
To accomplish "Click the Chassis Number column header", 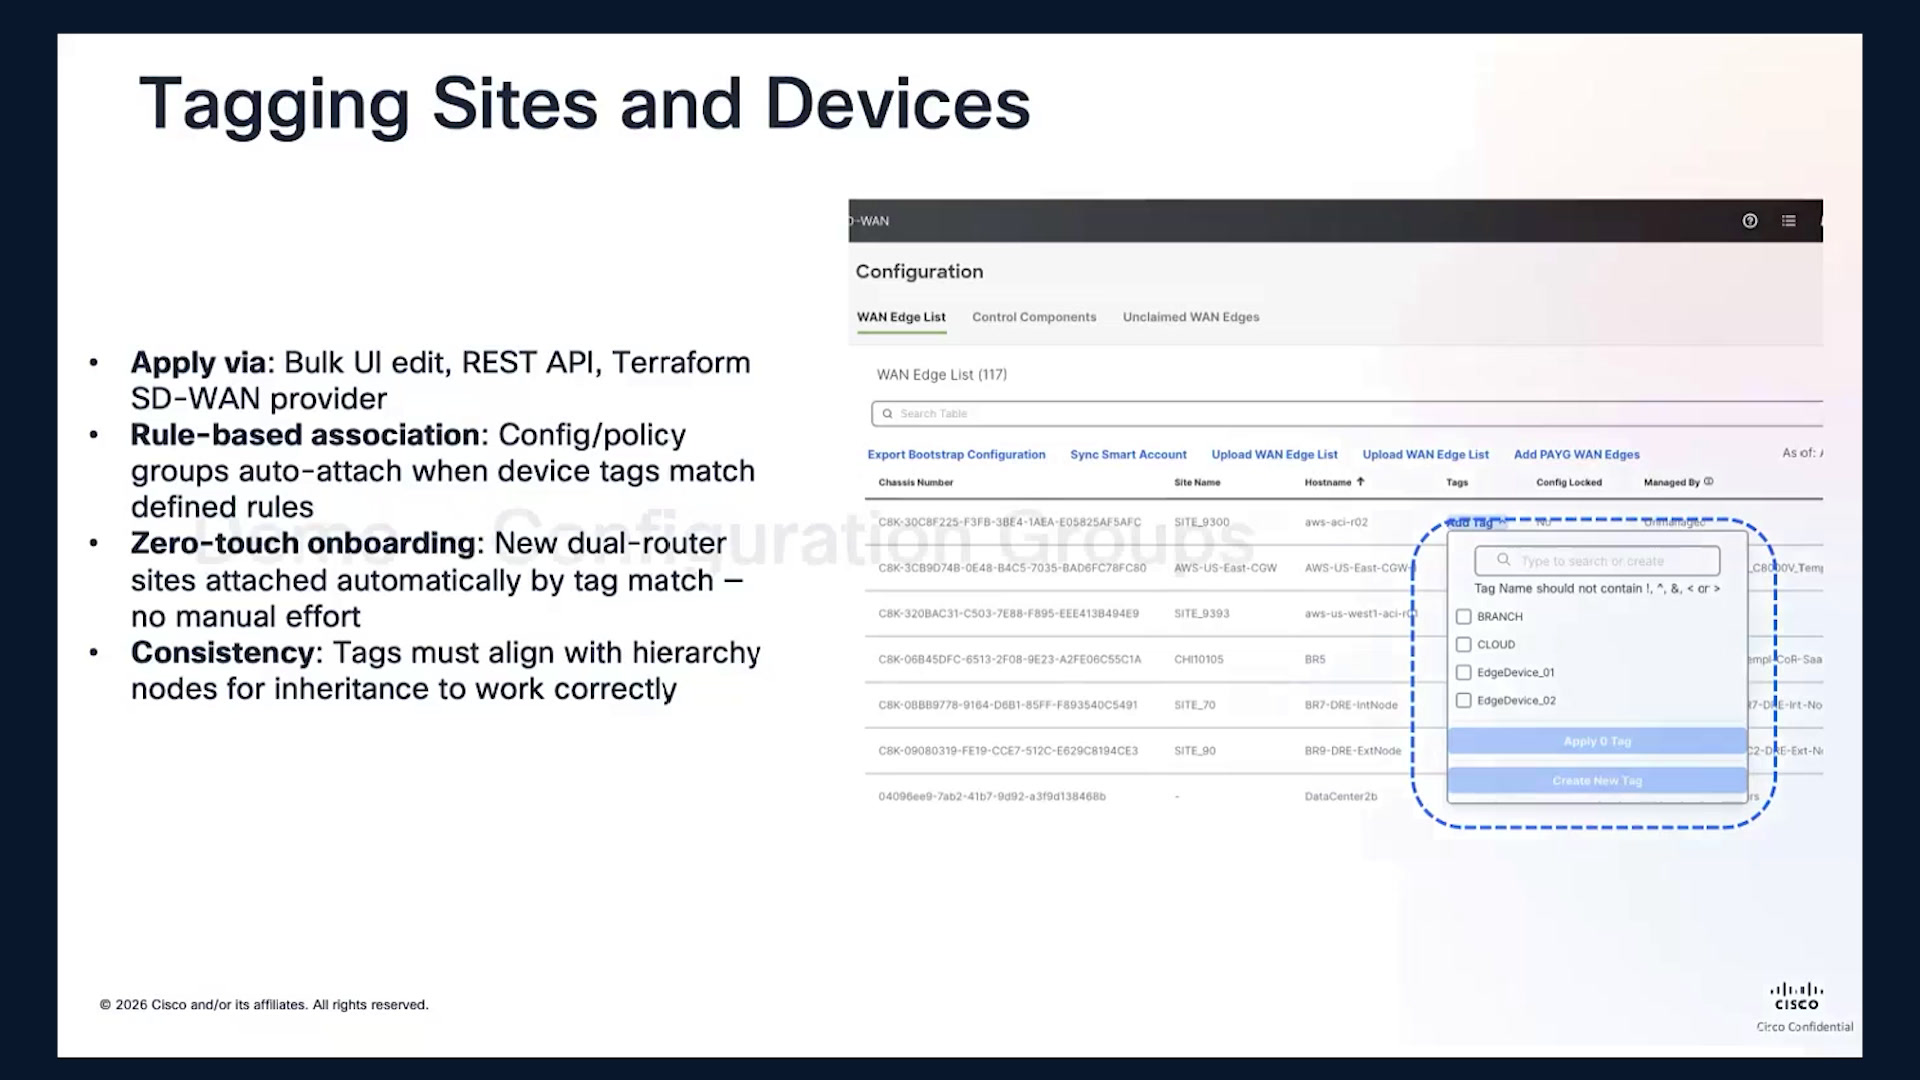I will [915, 482].
